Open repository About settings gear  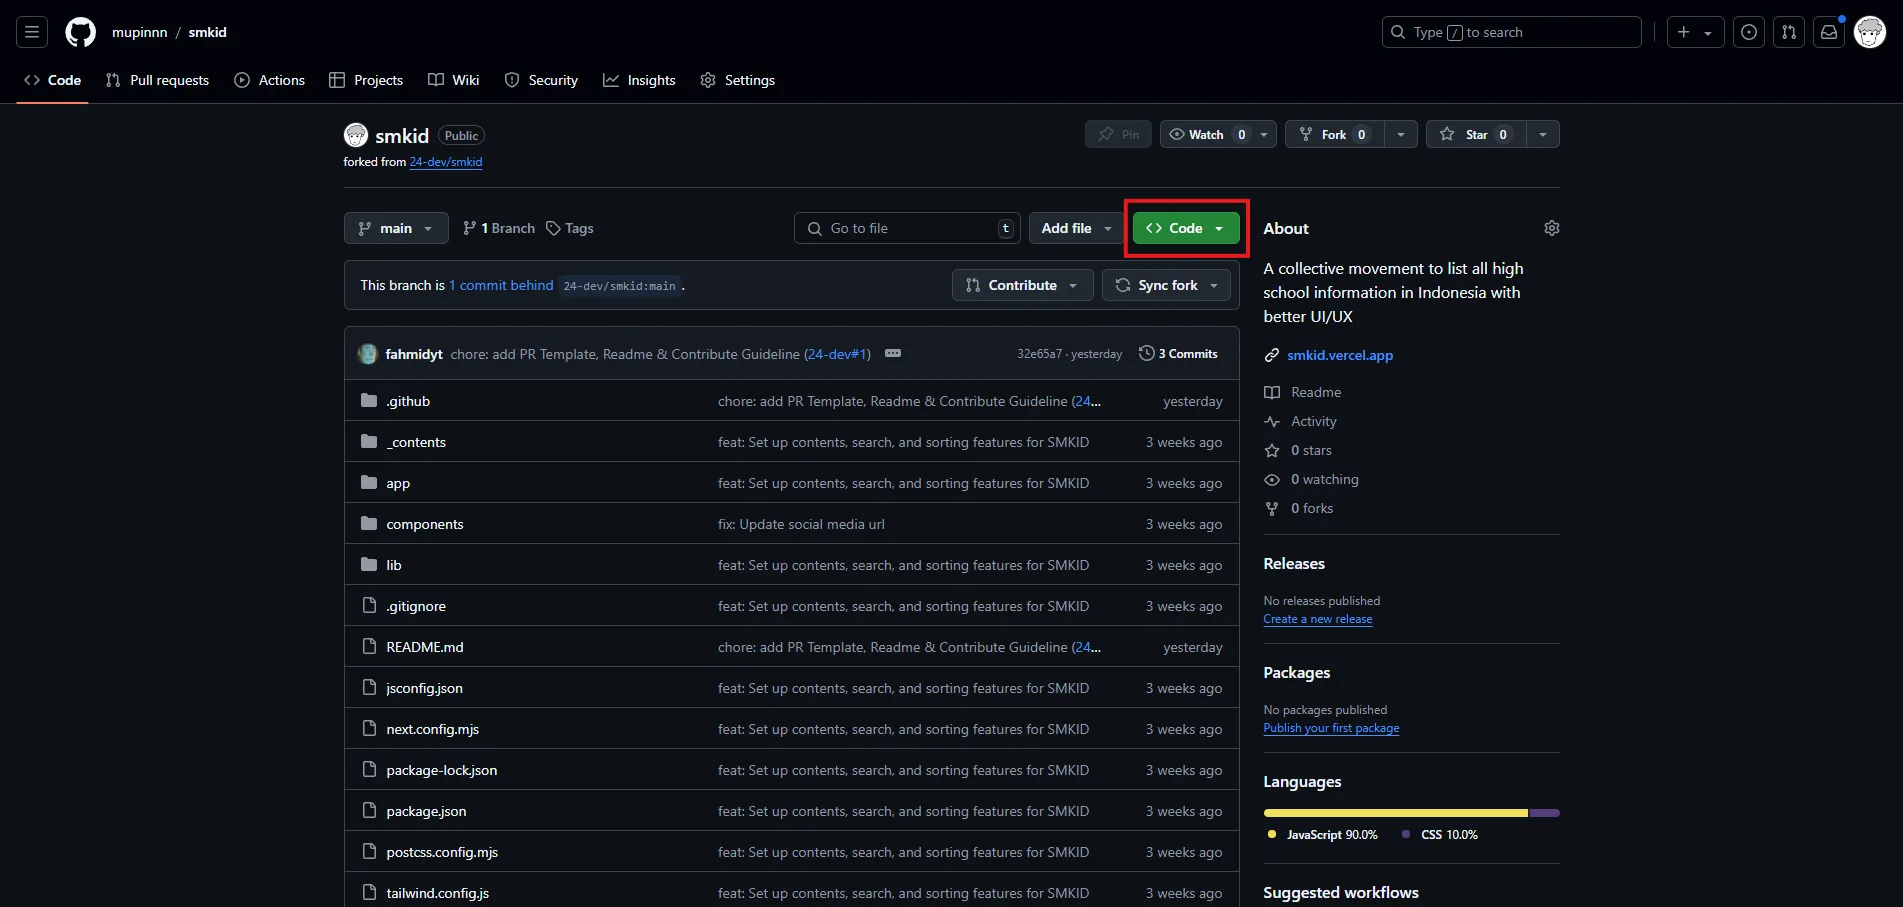point(1552,228)
